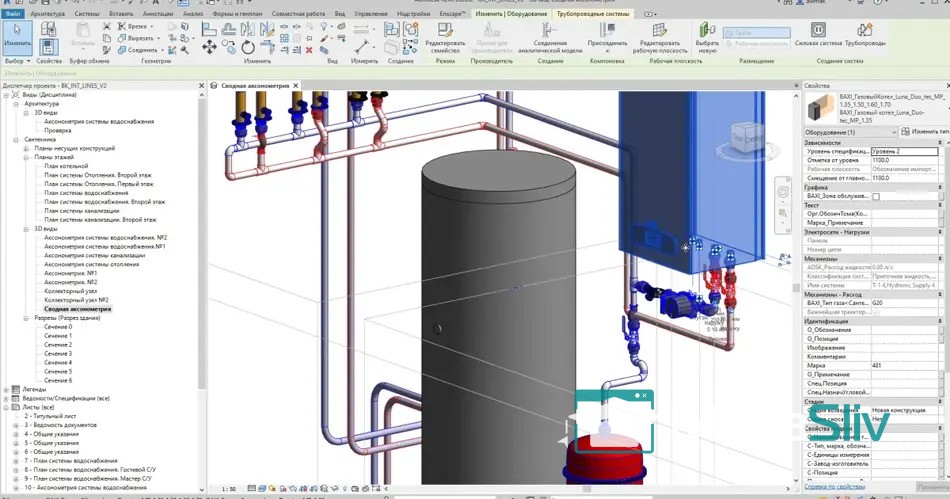Open the Системы ribbon tab

click(86, 14)
